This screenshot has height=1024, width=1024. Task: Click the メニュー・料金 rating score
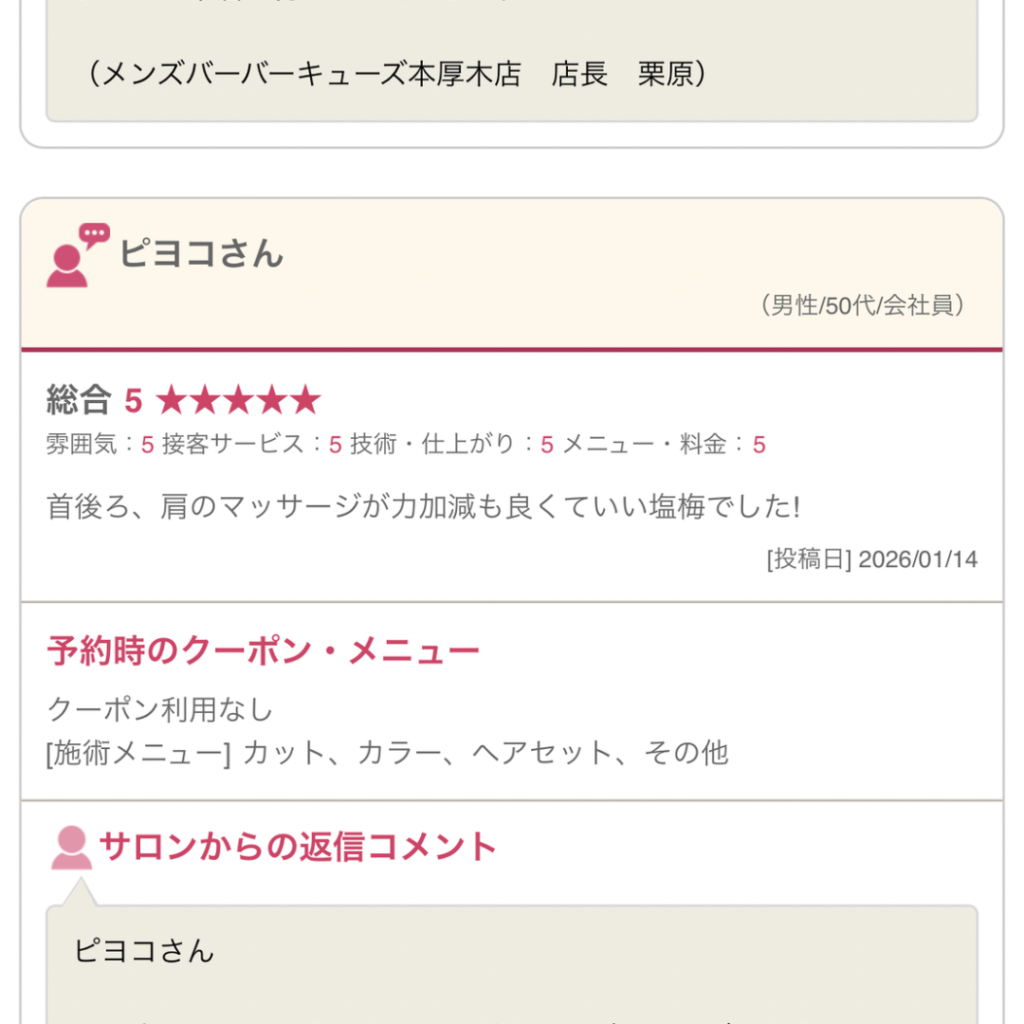pos(759,445)
